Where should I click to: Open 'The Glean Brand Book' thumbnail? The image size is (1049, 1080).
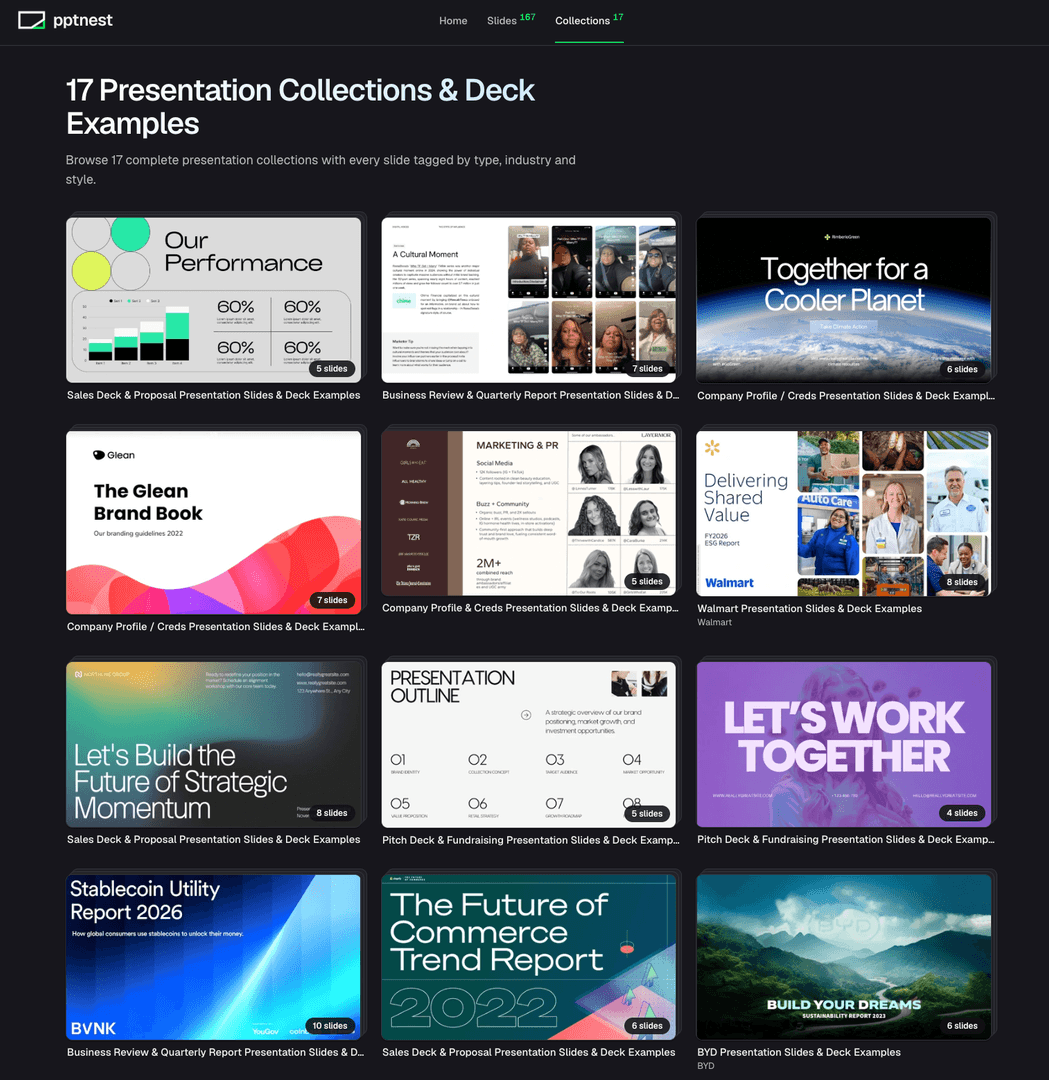point(214,522)
